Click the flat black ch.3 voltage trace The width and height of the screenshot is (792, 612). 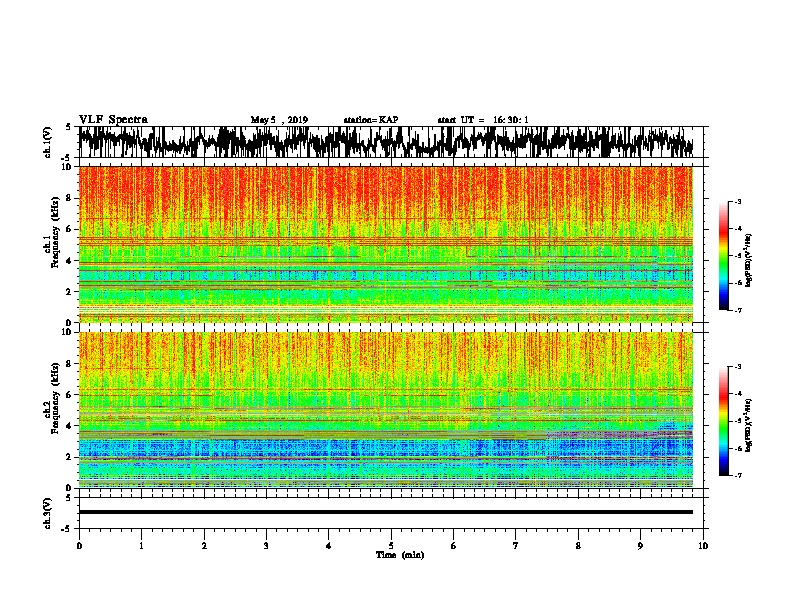[386, 512]
